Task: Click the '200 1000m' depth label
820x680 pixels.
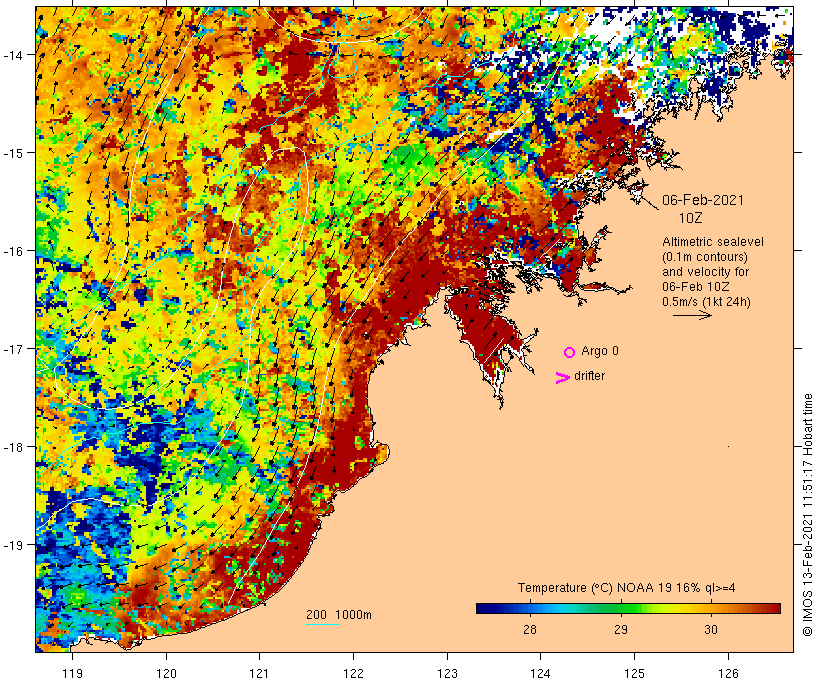Action: [x=339, y=615]
